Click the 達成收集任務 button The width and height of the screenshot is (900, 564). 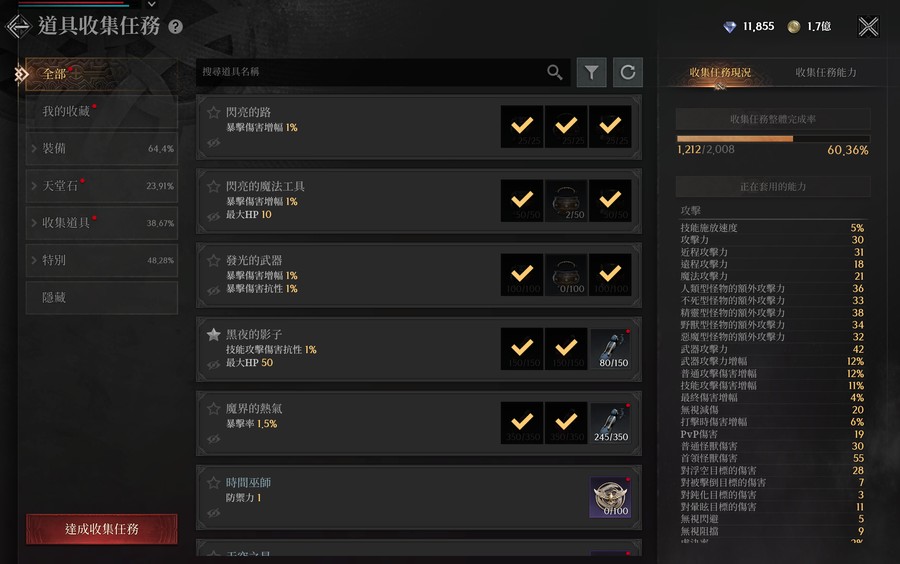pos(102,529)
